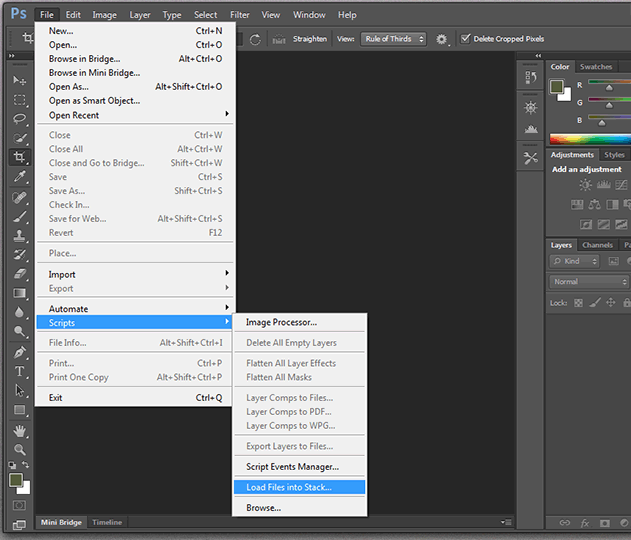Viewport: 631px width, 540px height.
Task: Click the Screen Mode icon
Action: (x=19, y=524)
